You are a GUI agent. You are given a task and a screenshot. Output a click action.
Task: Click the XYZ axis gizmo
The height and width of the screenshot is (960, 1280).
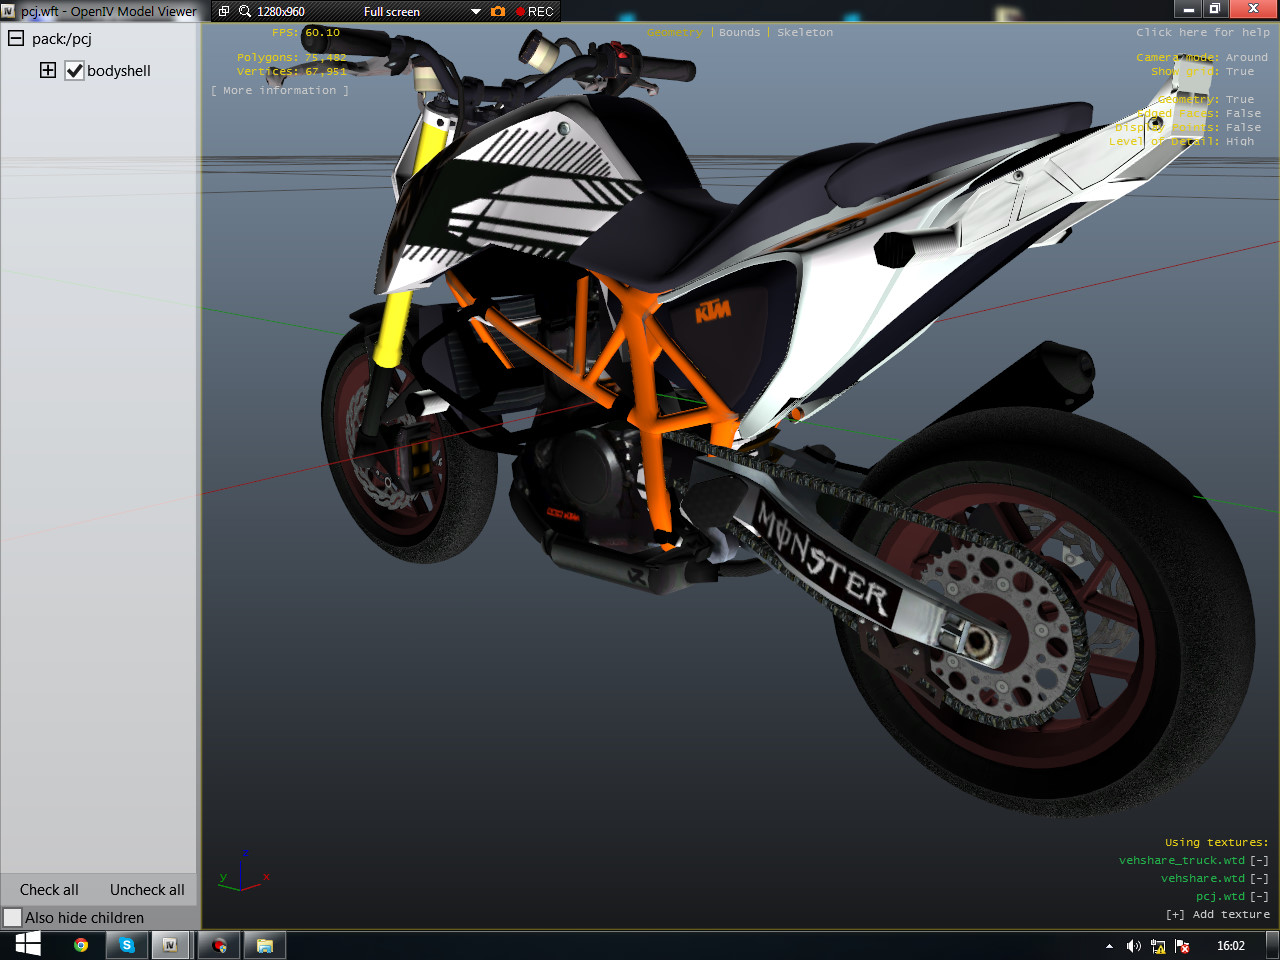(243, 871)
